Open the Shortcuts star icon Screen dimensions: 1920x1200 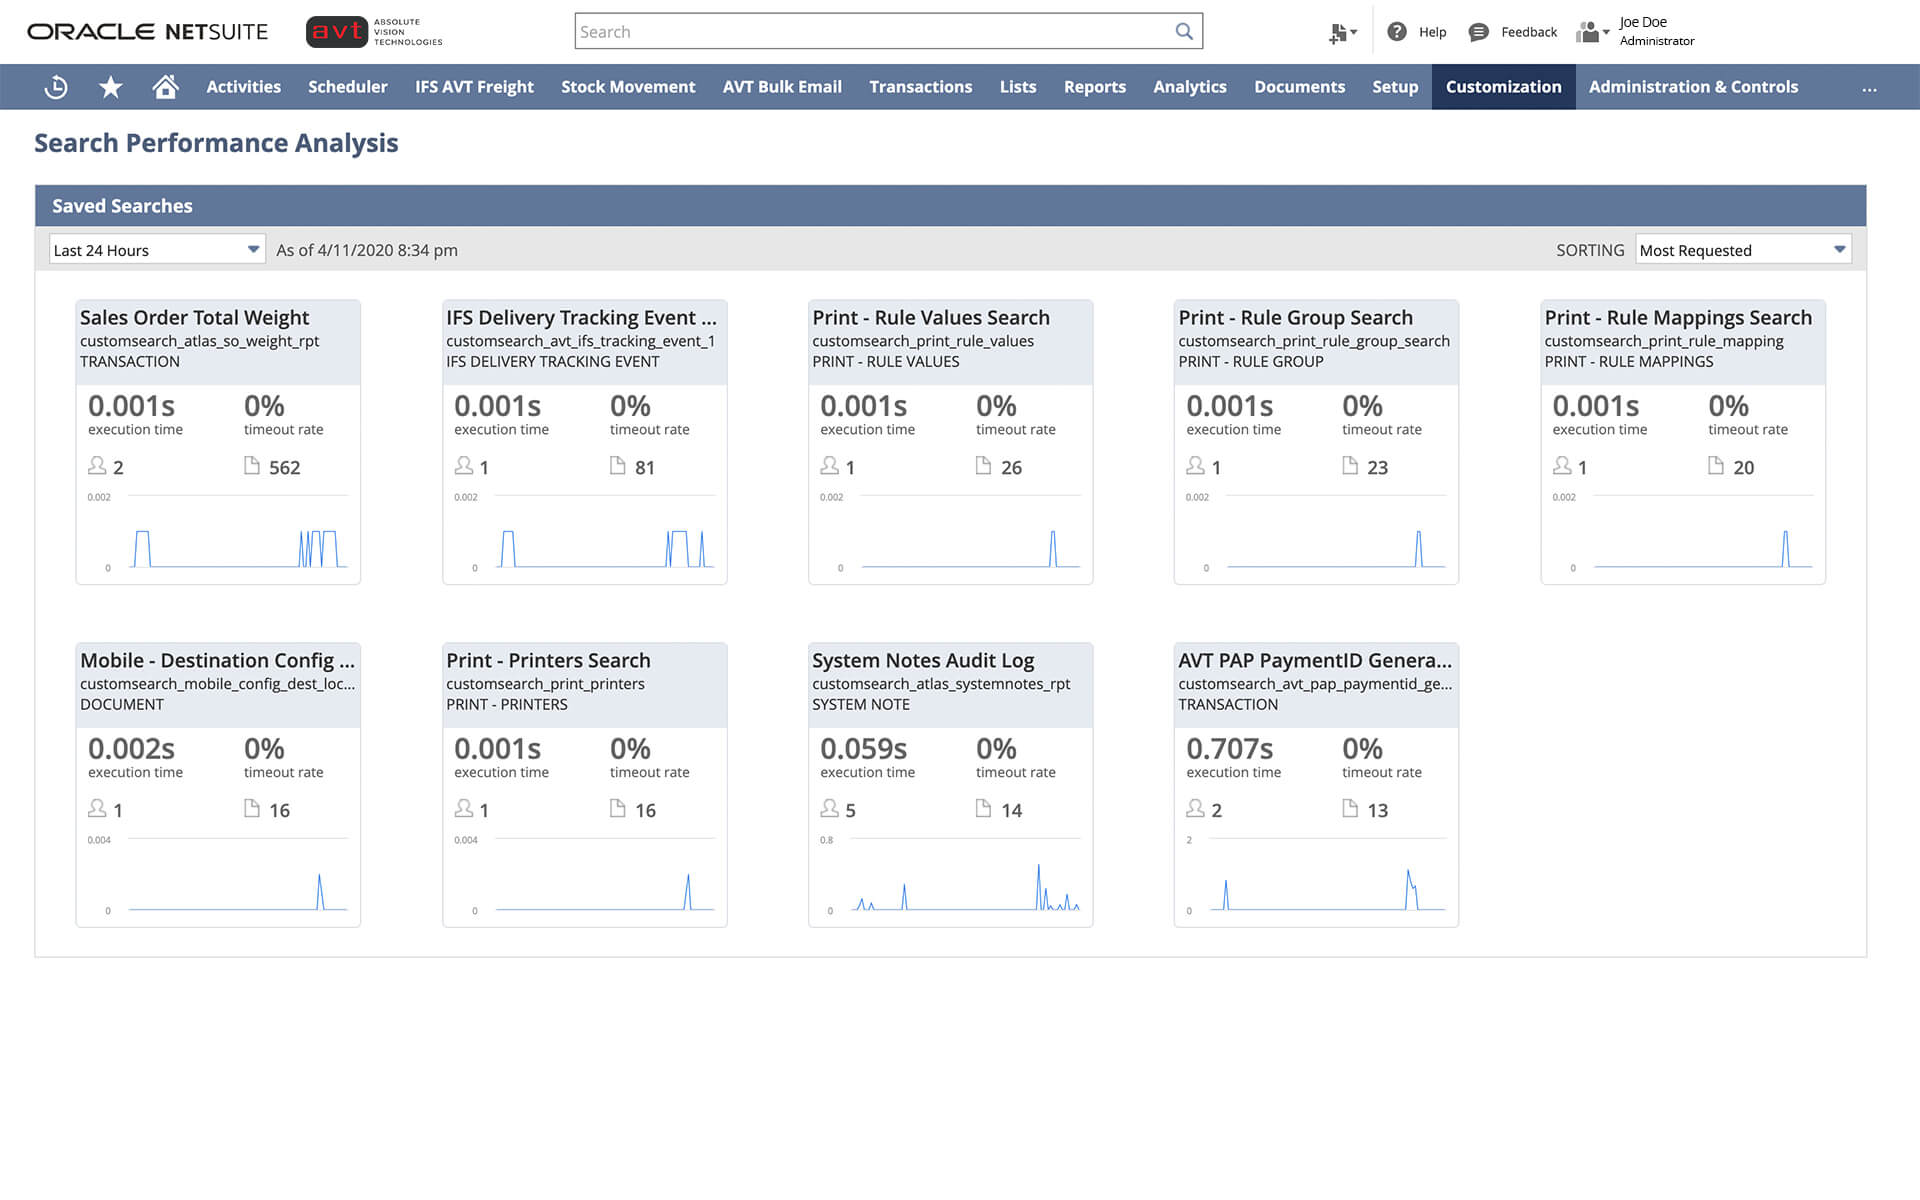pos(111,87)
